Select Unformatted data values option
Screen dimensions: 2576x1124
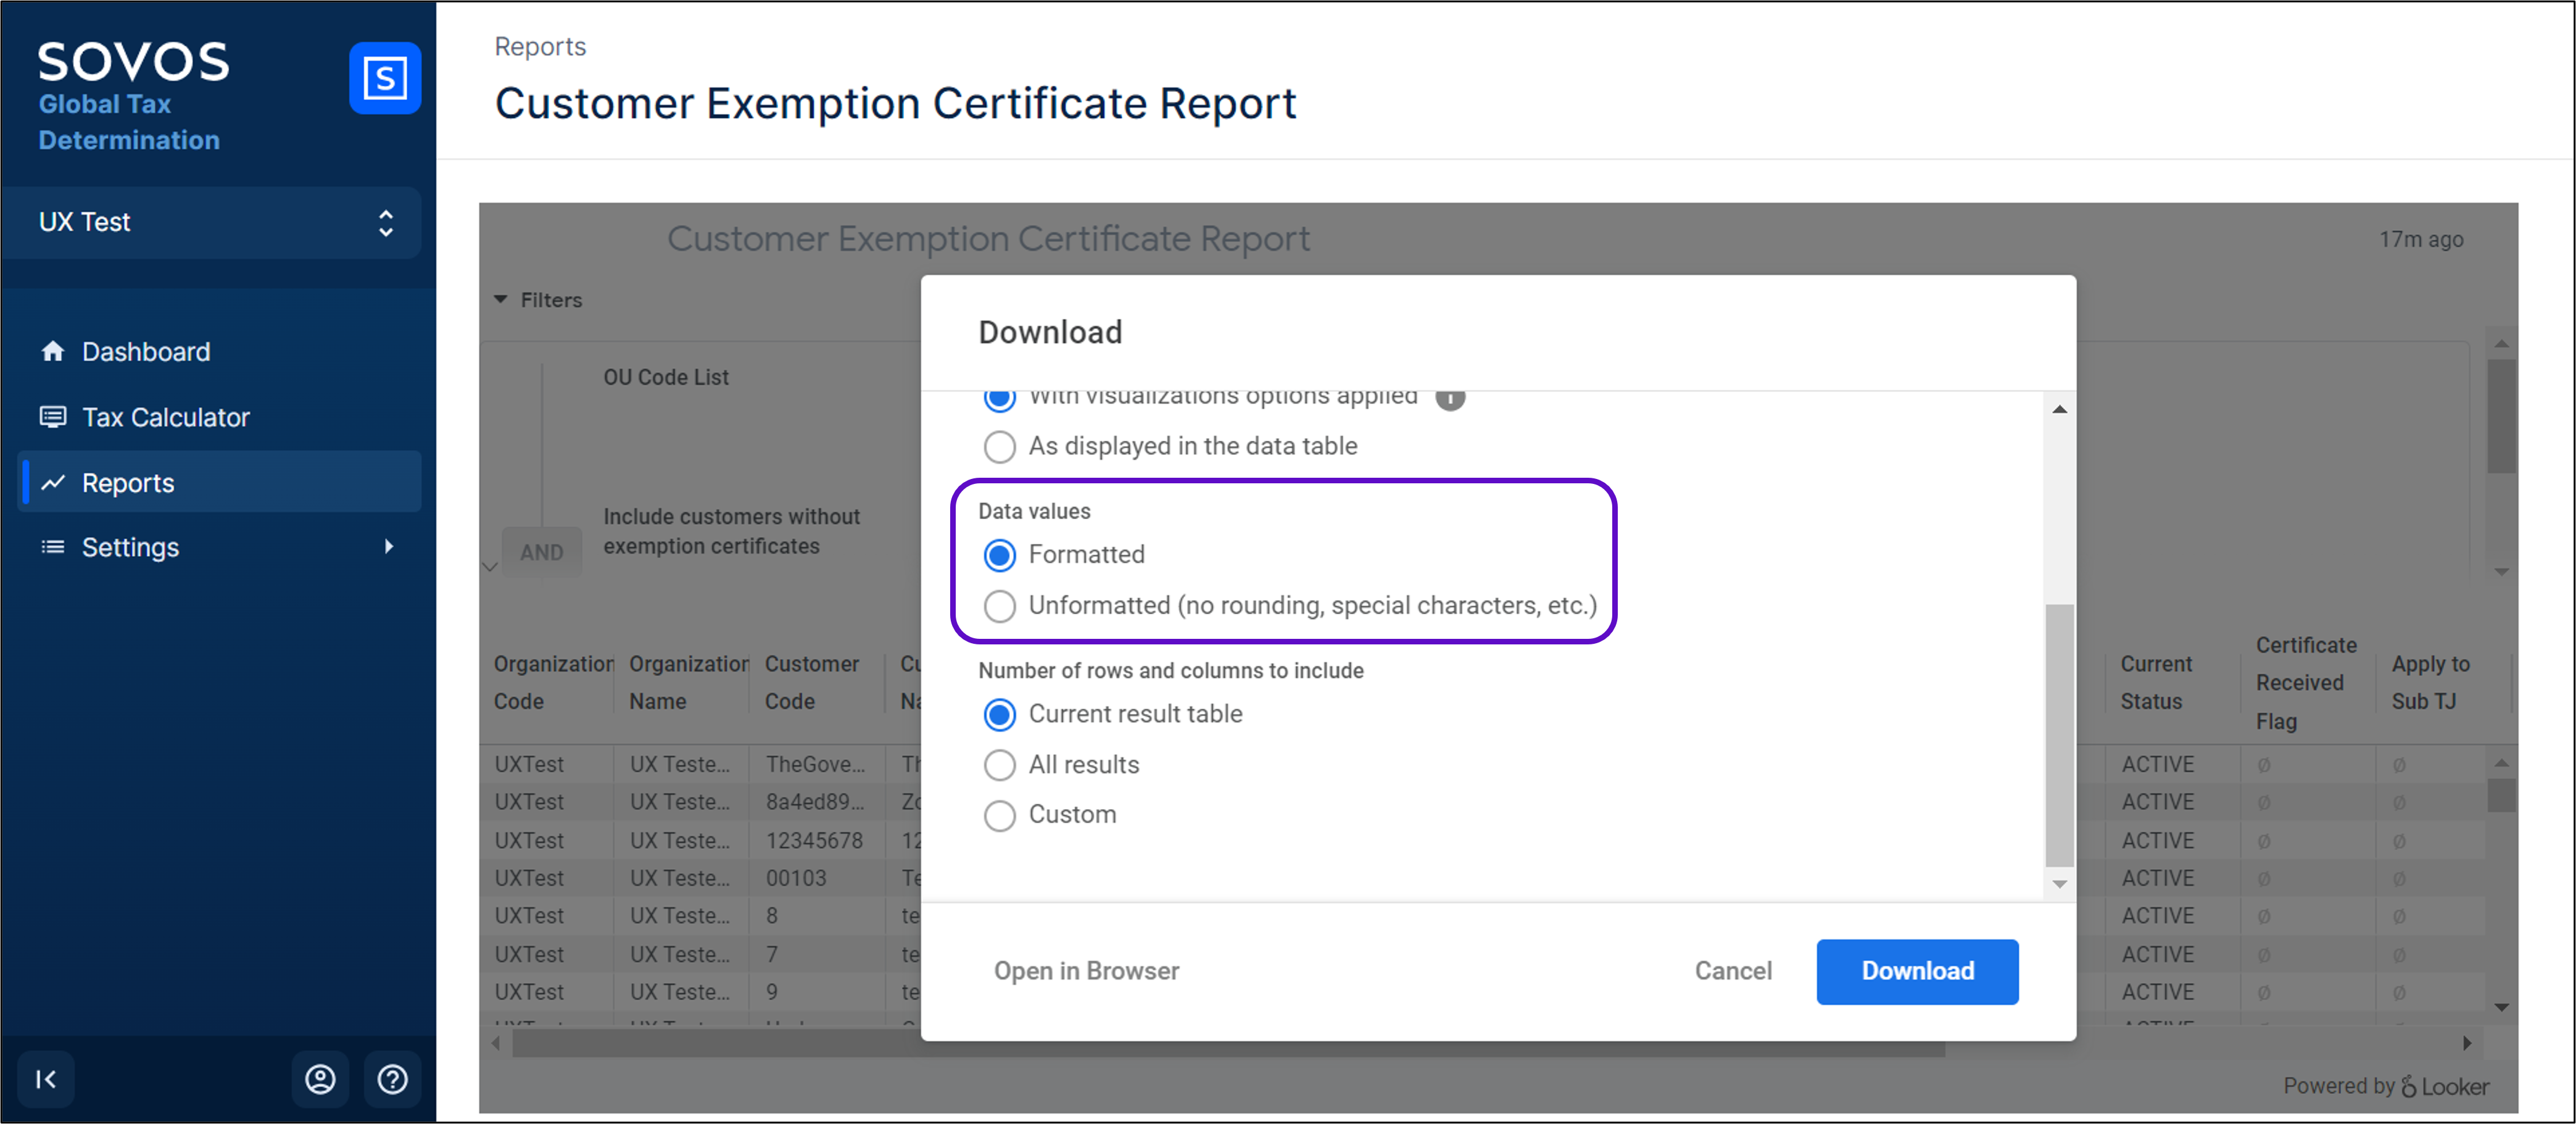click(x=999, y=606)
